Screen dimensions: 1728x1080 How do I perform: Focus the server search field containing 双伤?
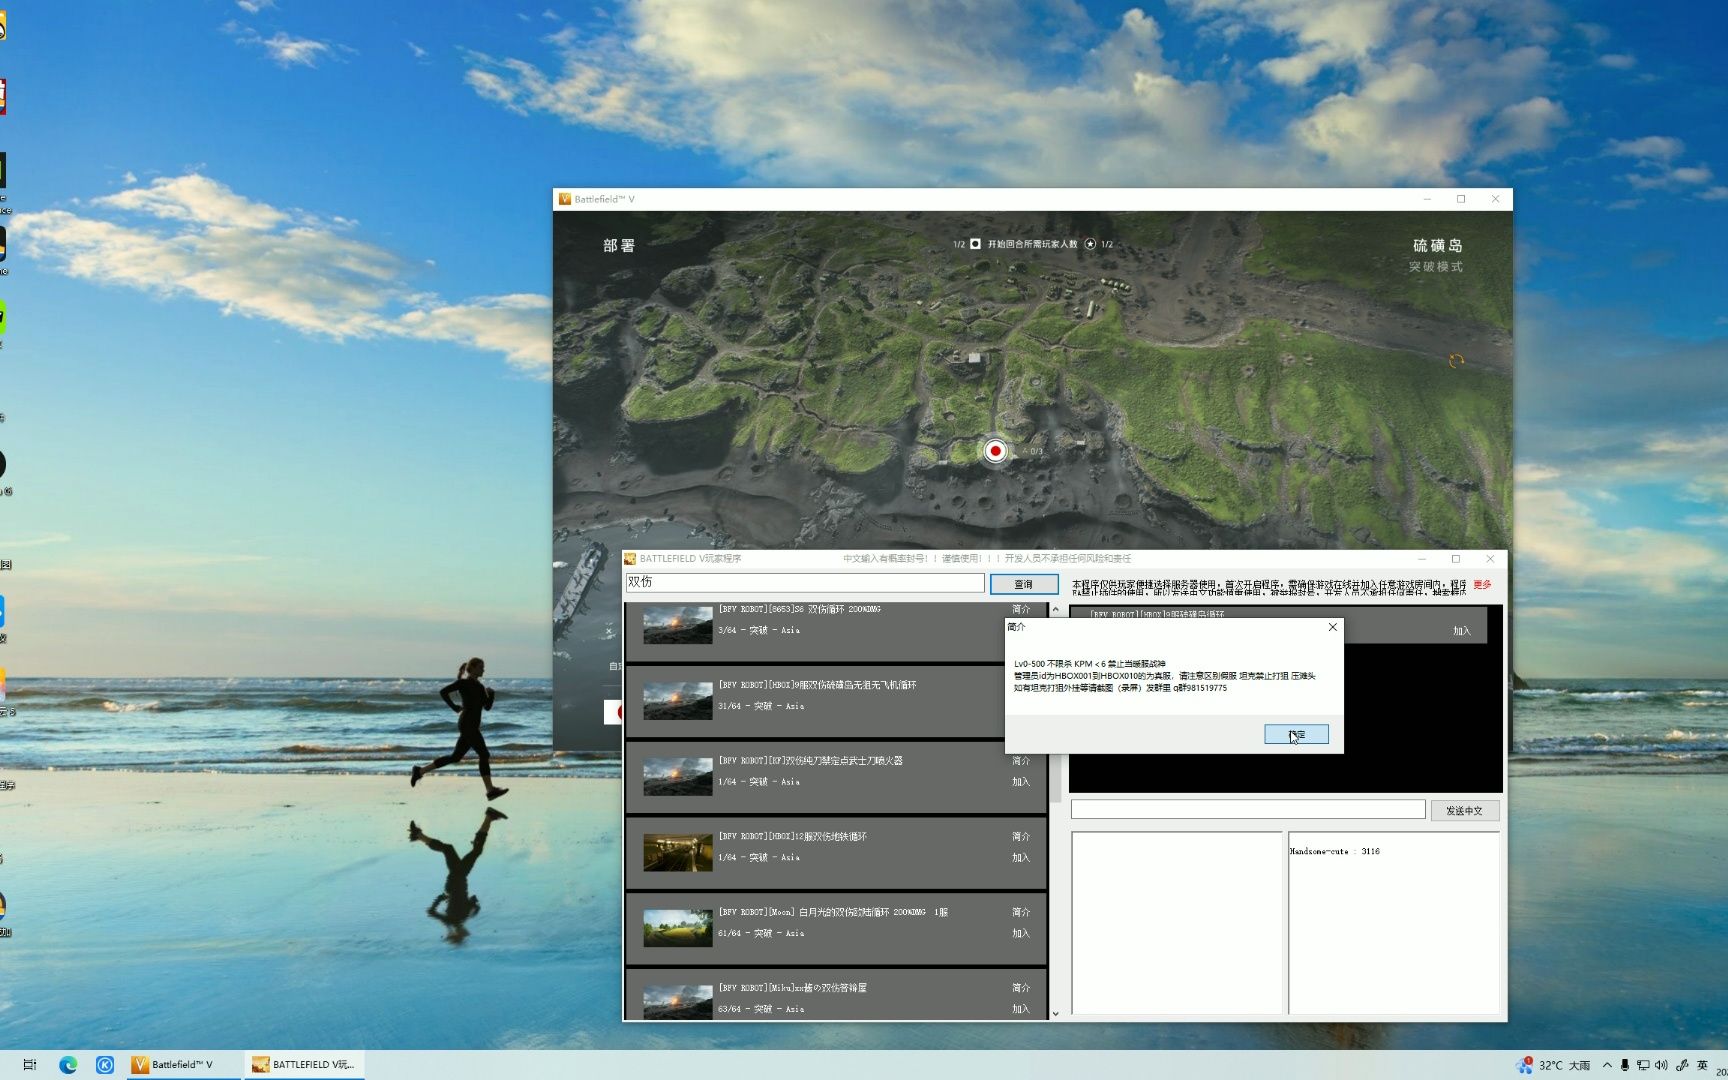tap(805, 582)
